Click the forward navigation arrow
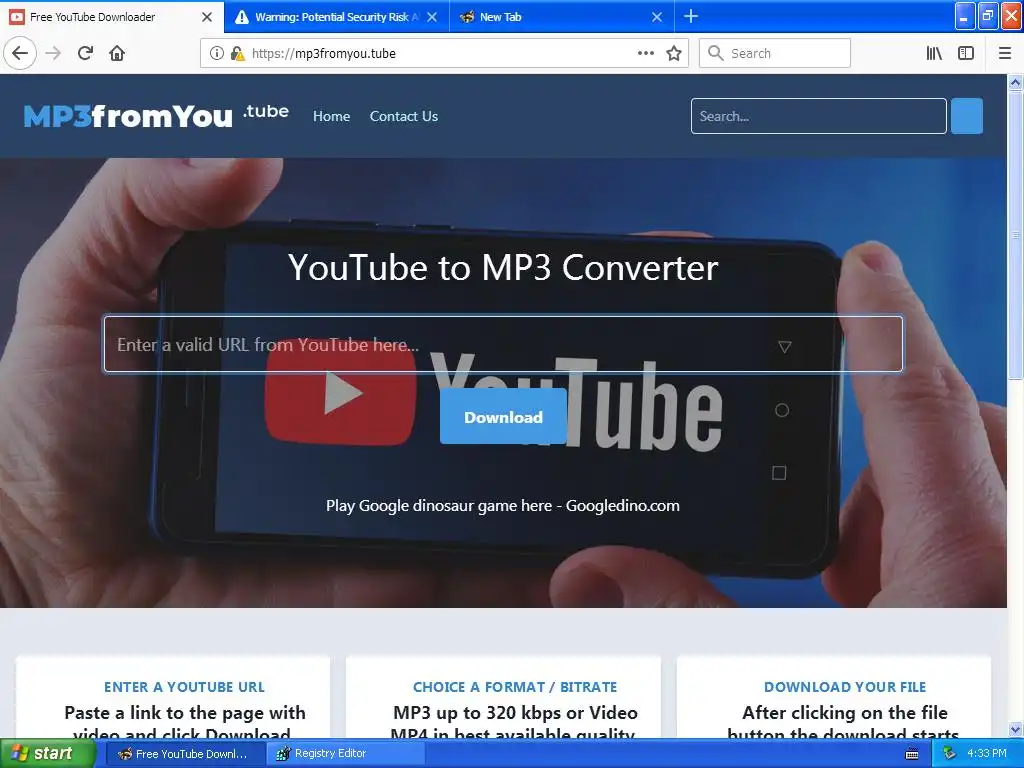The width and height of the screenshot is (1024, 768). tap(53, 53)
